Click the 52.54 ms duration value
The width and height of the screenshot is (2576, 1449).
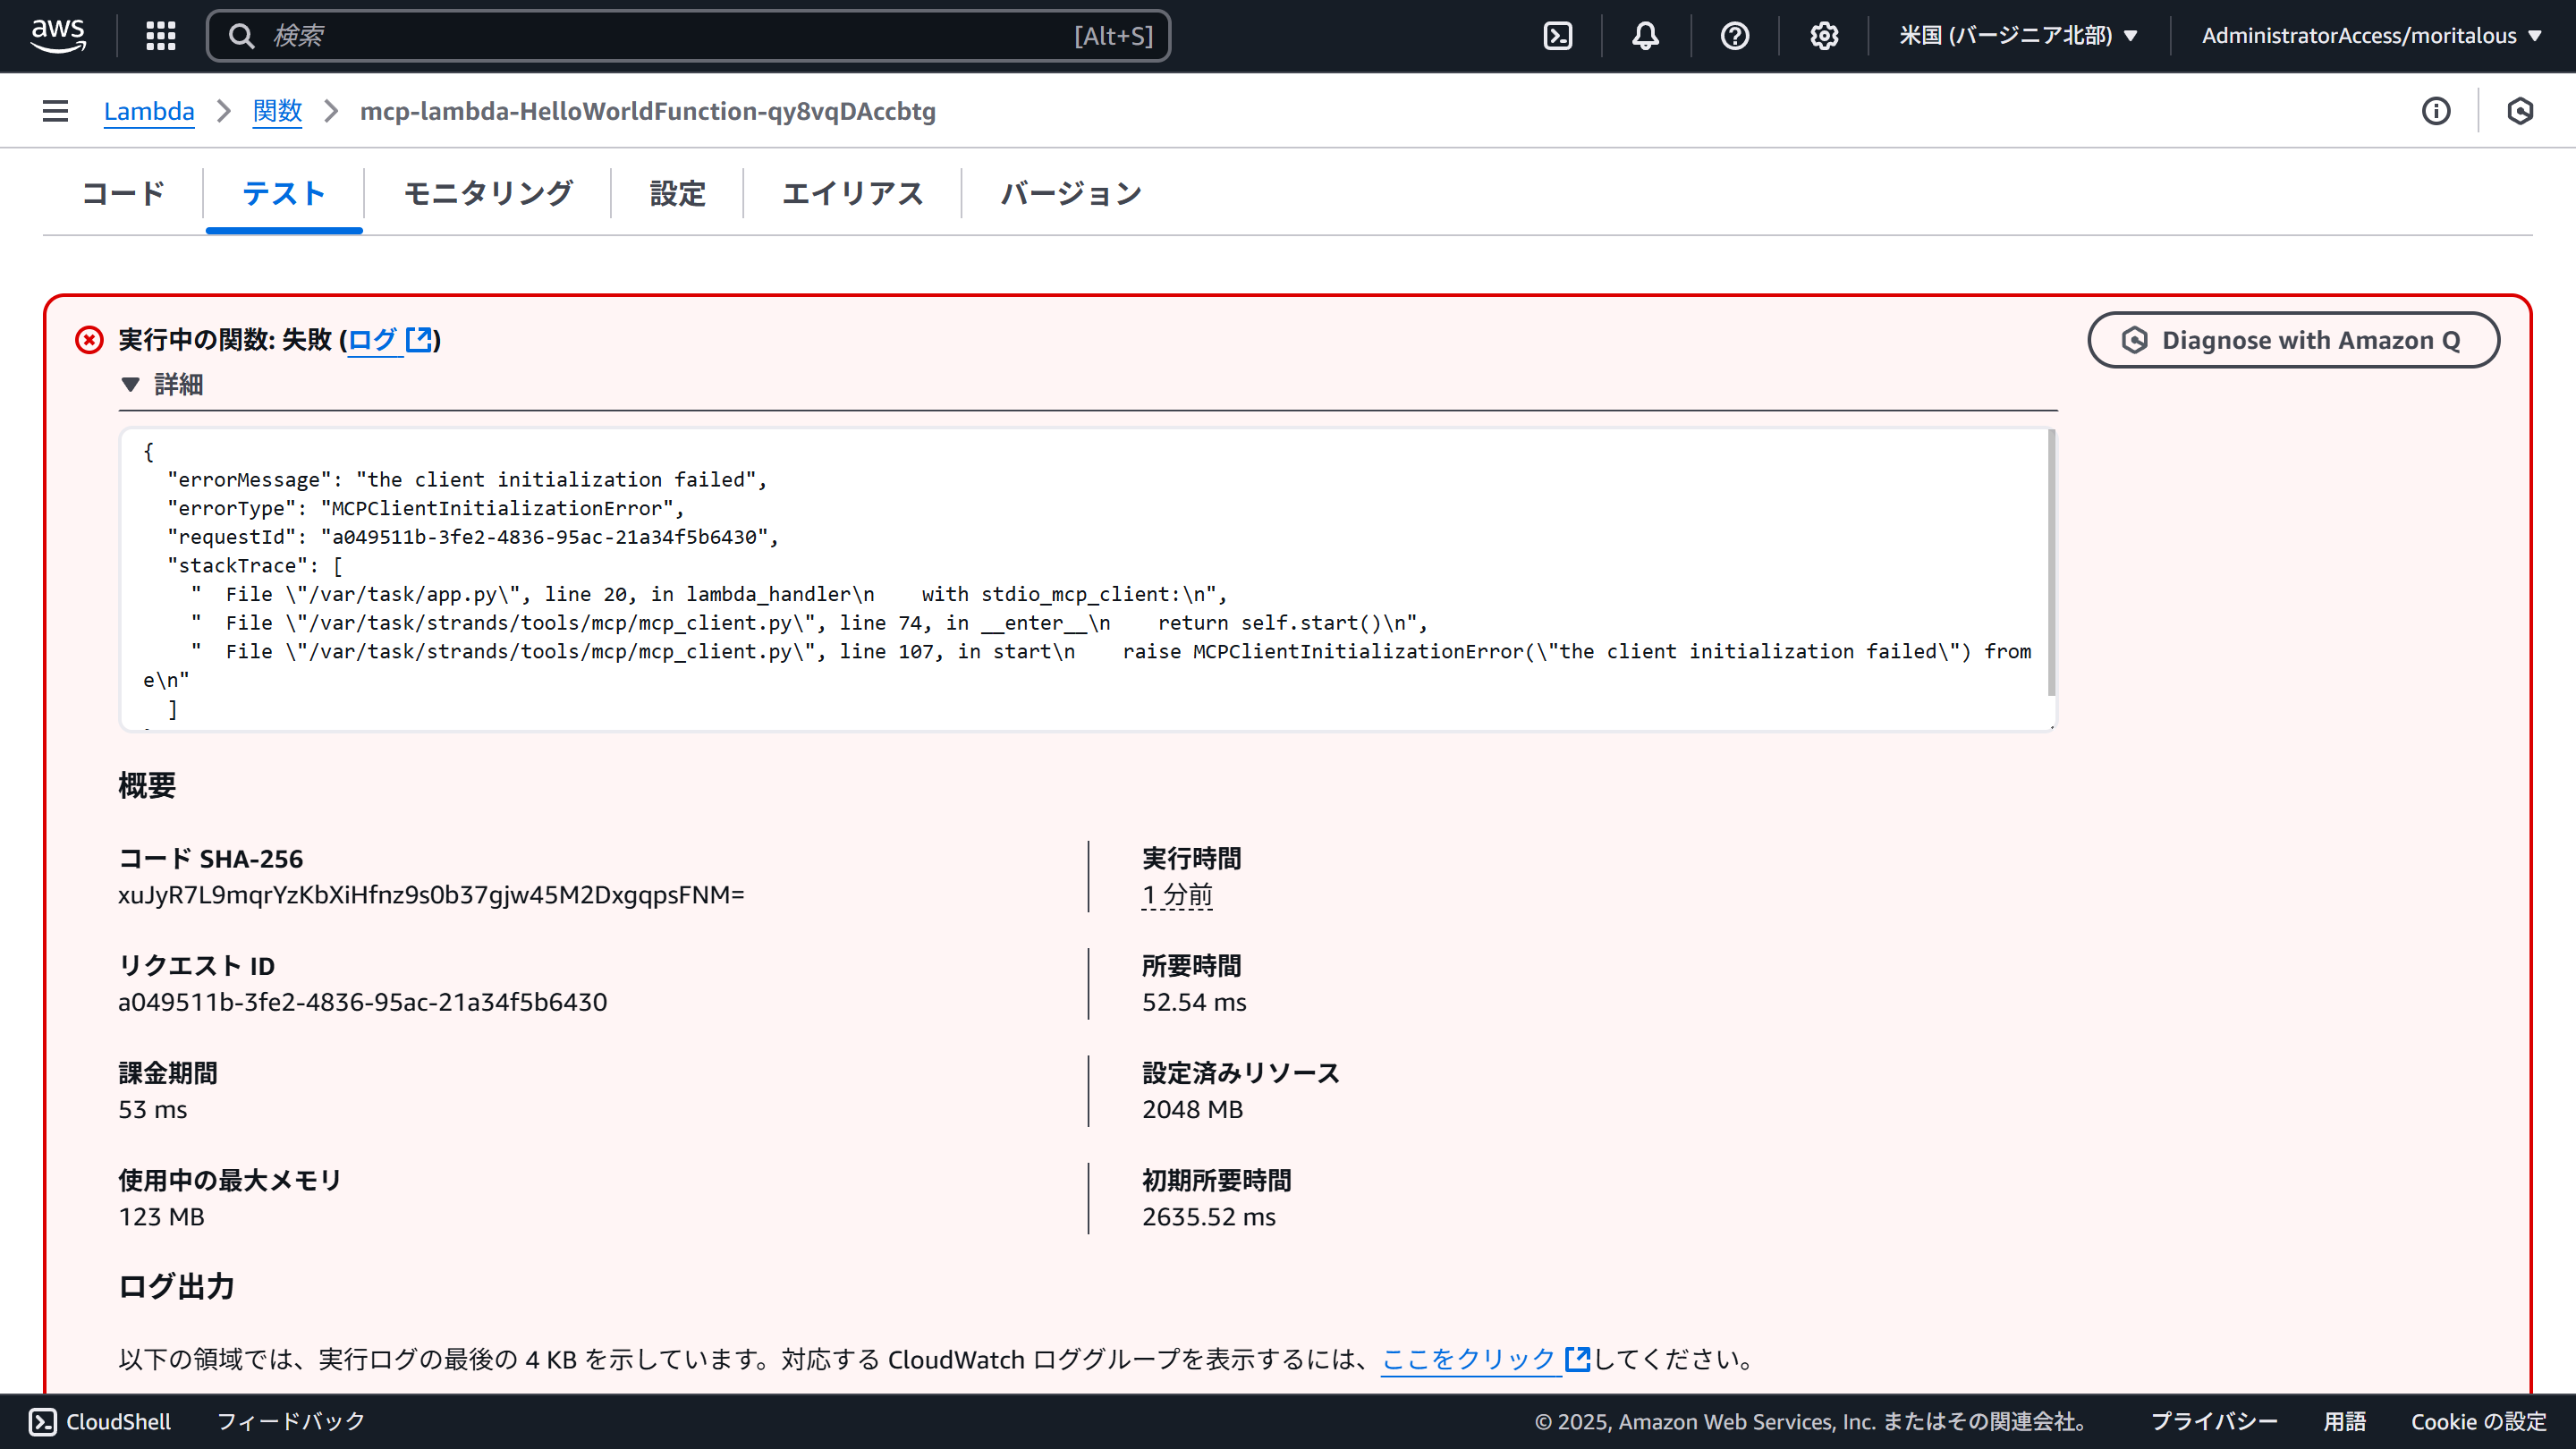tap(1194, 1002)
